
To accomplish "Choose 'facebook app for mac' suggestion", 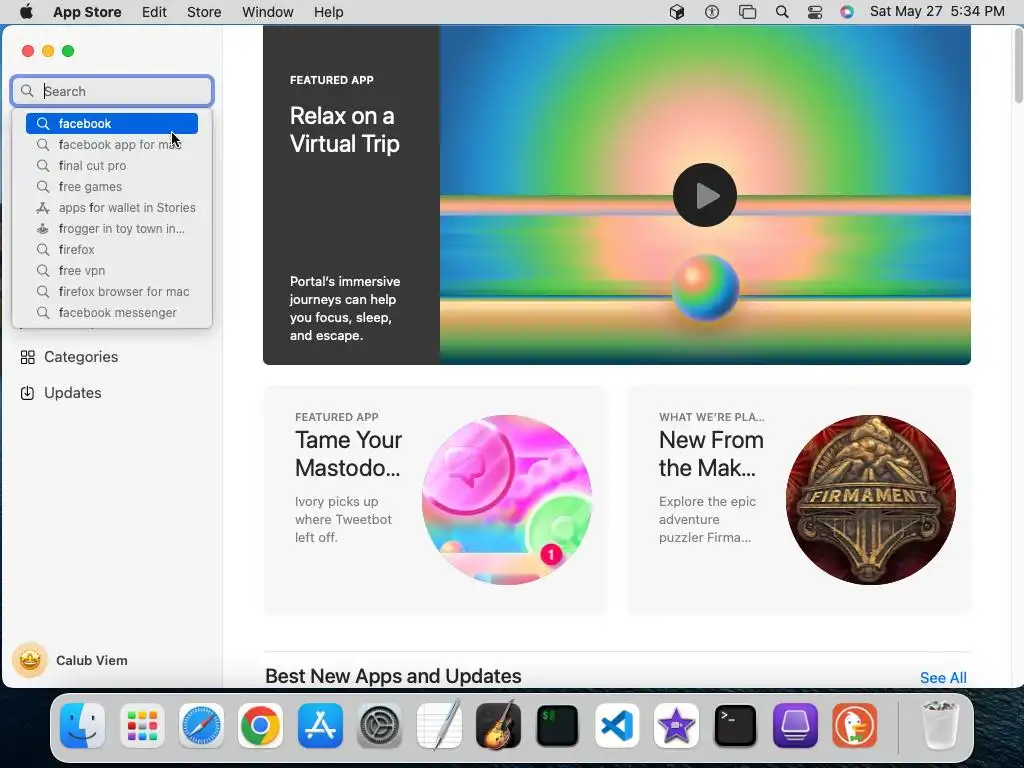I will pos(112,144).
